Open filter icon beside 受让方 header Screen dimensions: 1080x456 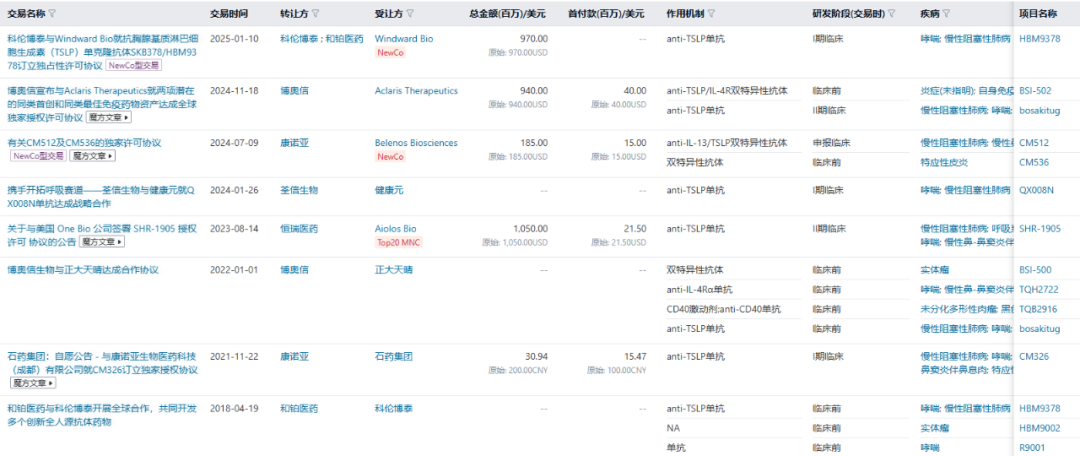click(x=410, y=13)
